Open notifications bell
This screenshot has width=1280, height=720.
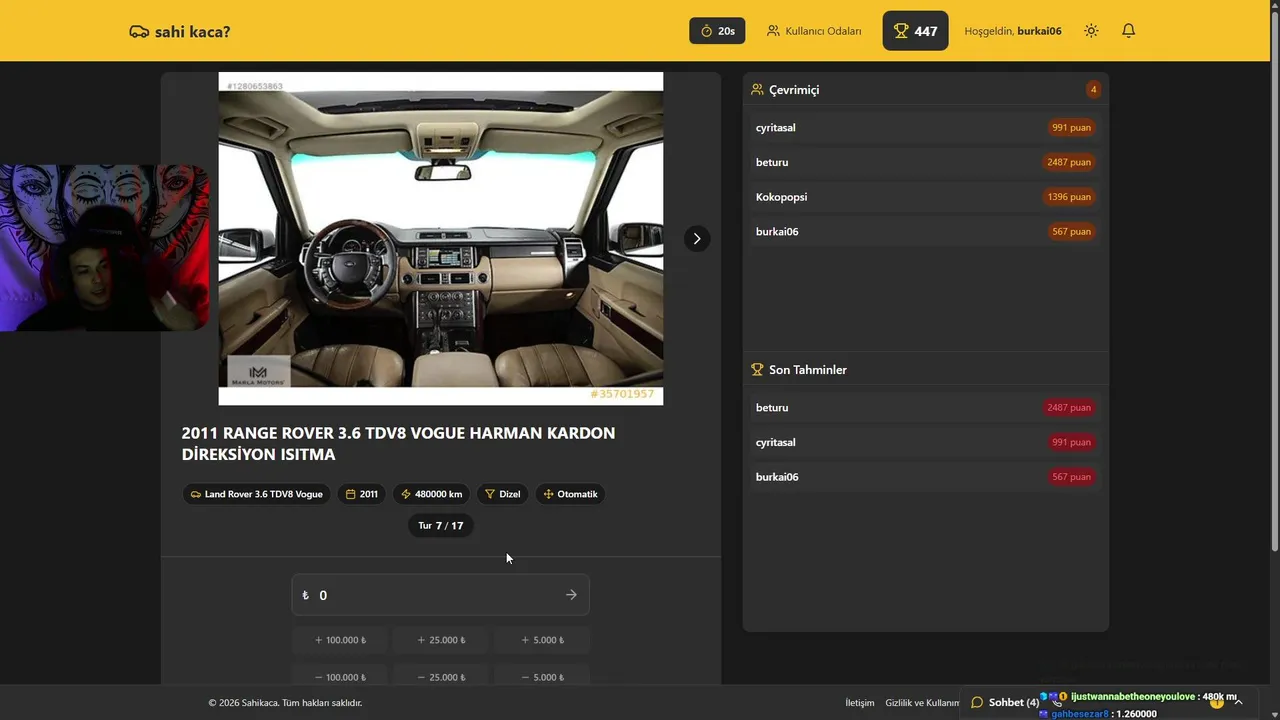click(1128, 31)
